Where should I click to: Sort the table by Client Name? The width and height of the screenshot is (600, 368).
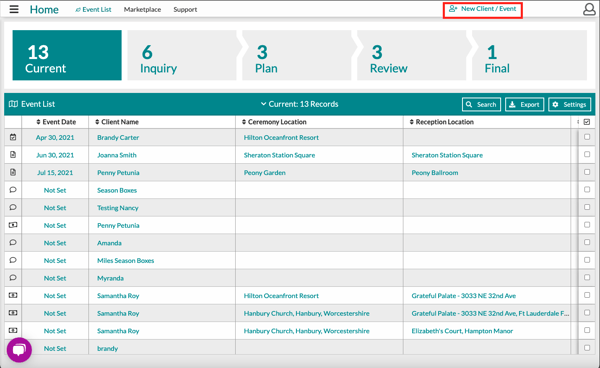pyautogui.click(x=117, y=122)
